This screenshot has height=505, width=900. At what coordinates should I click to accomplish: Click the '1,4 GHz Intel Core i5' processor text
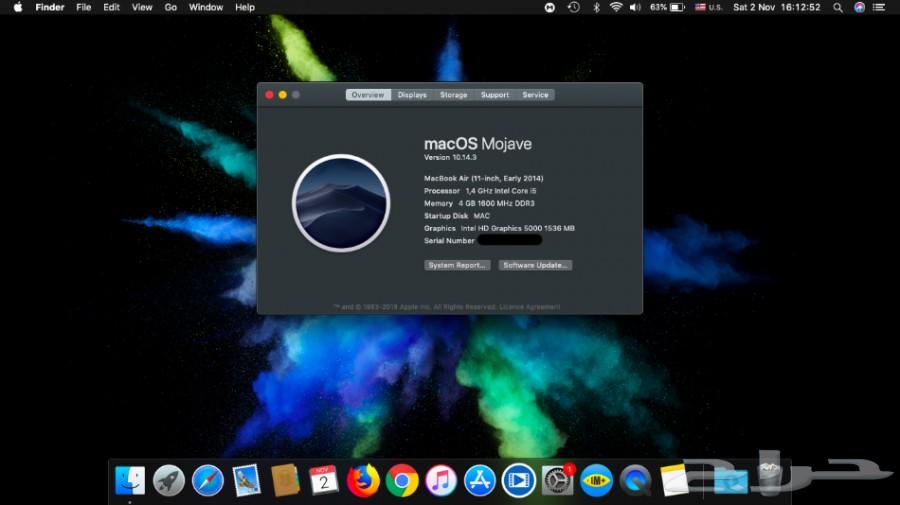[501, 191]
